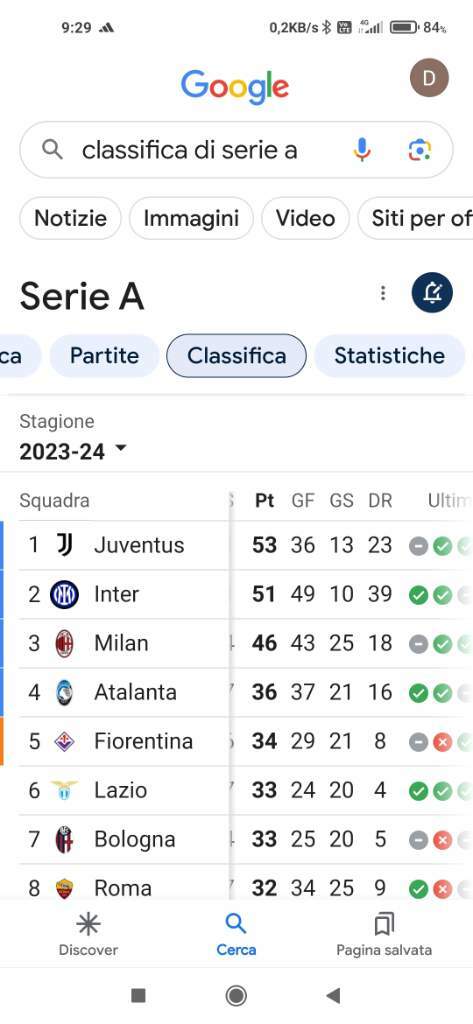Tap the Android home circle button
This screenshot has height=1024, width=473.
[x=236, y=995]
